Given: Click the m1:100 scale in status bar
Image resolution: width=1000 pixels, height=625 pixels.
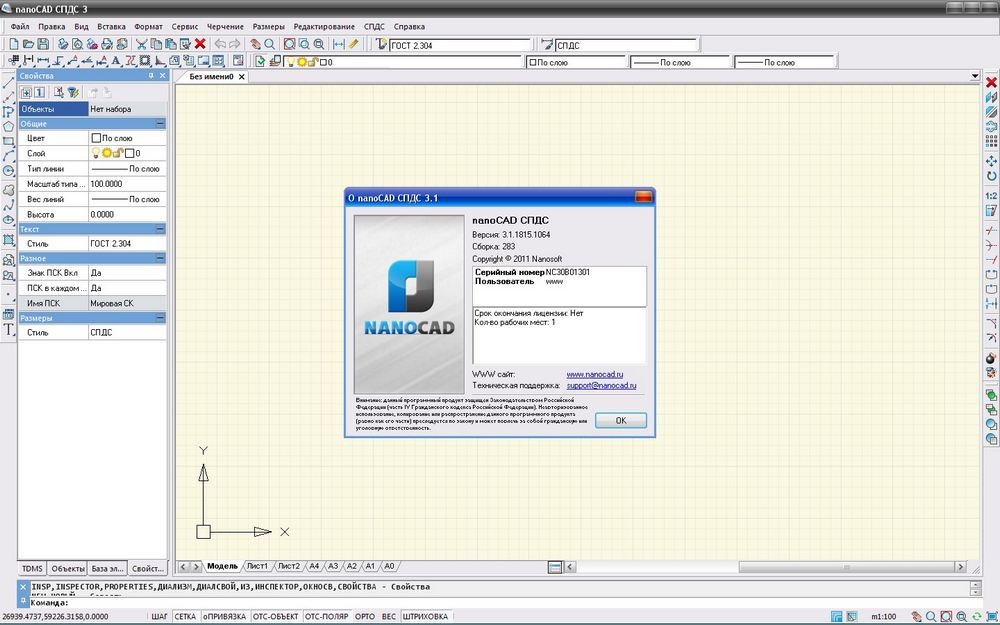Looking at the screenshot, I should (x=883, y=617).
